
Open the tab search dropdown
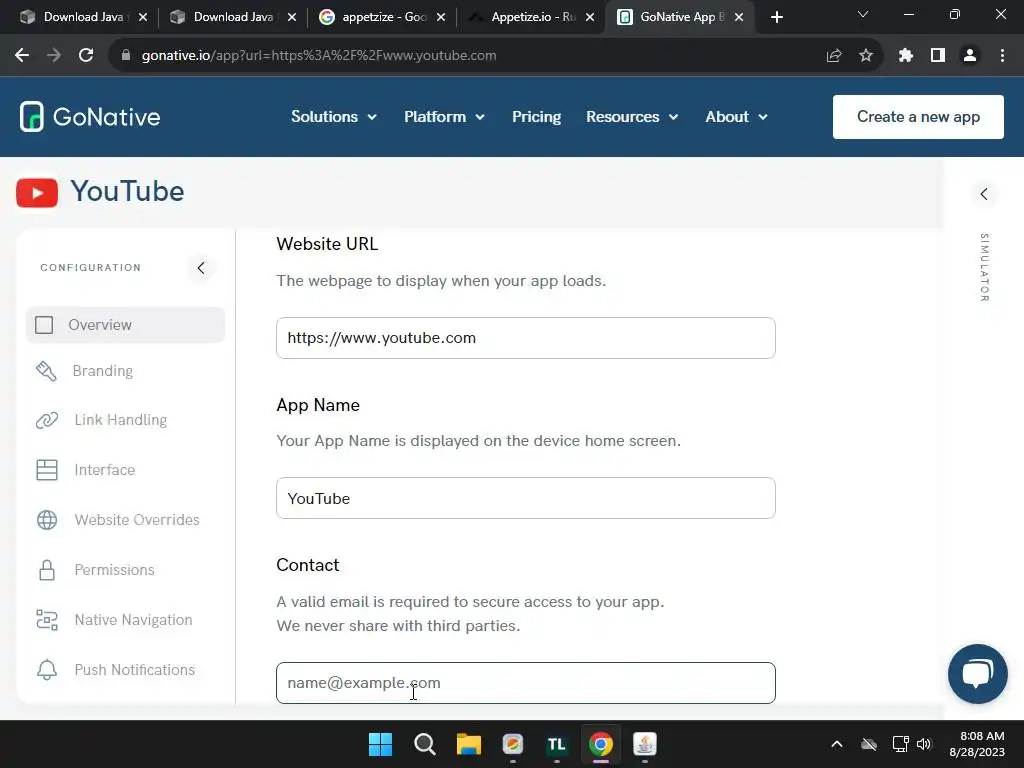pyautogui.click(x=863, y=14)
